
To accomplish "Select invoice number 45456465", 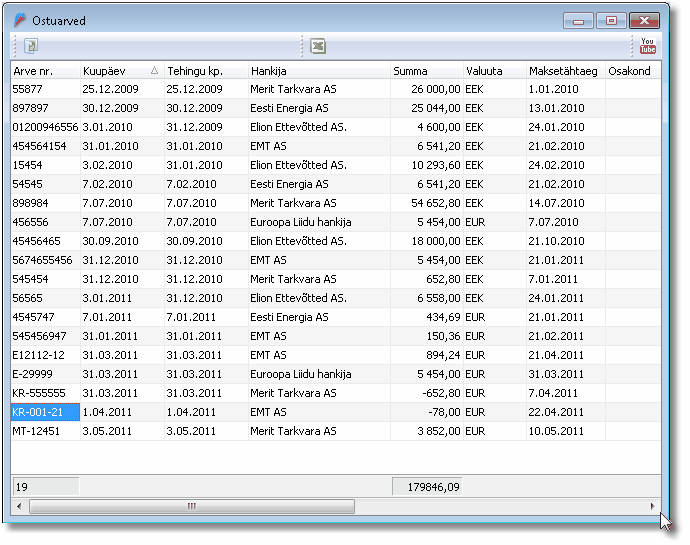I will [45, 241].
